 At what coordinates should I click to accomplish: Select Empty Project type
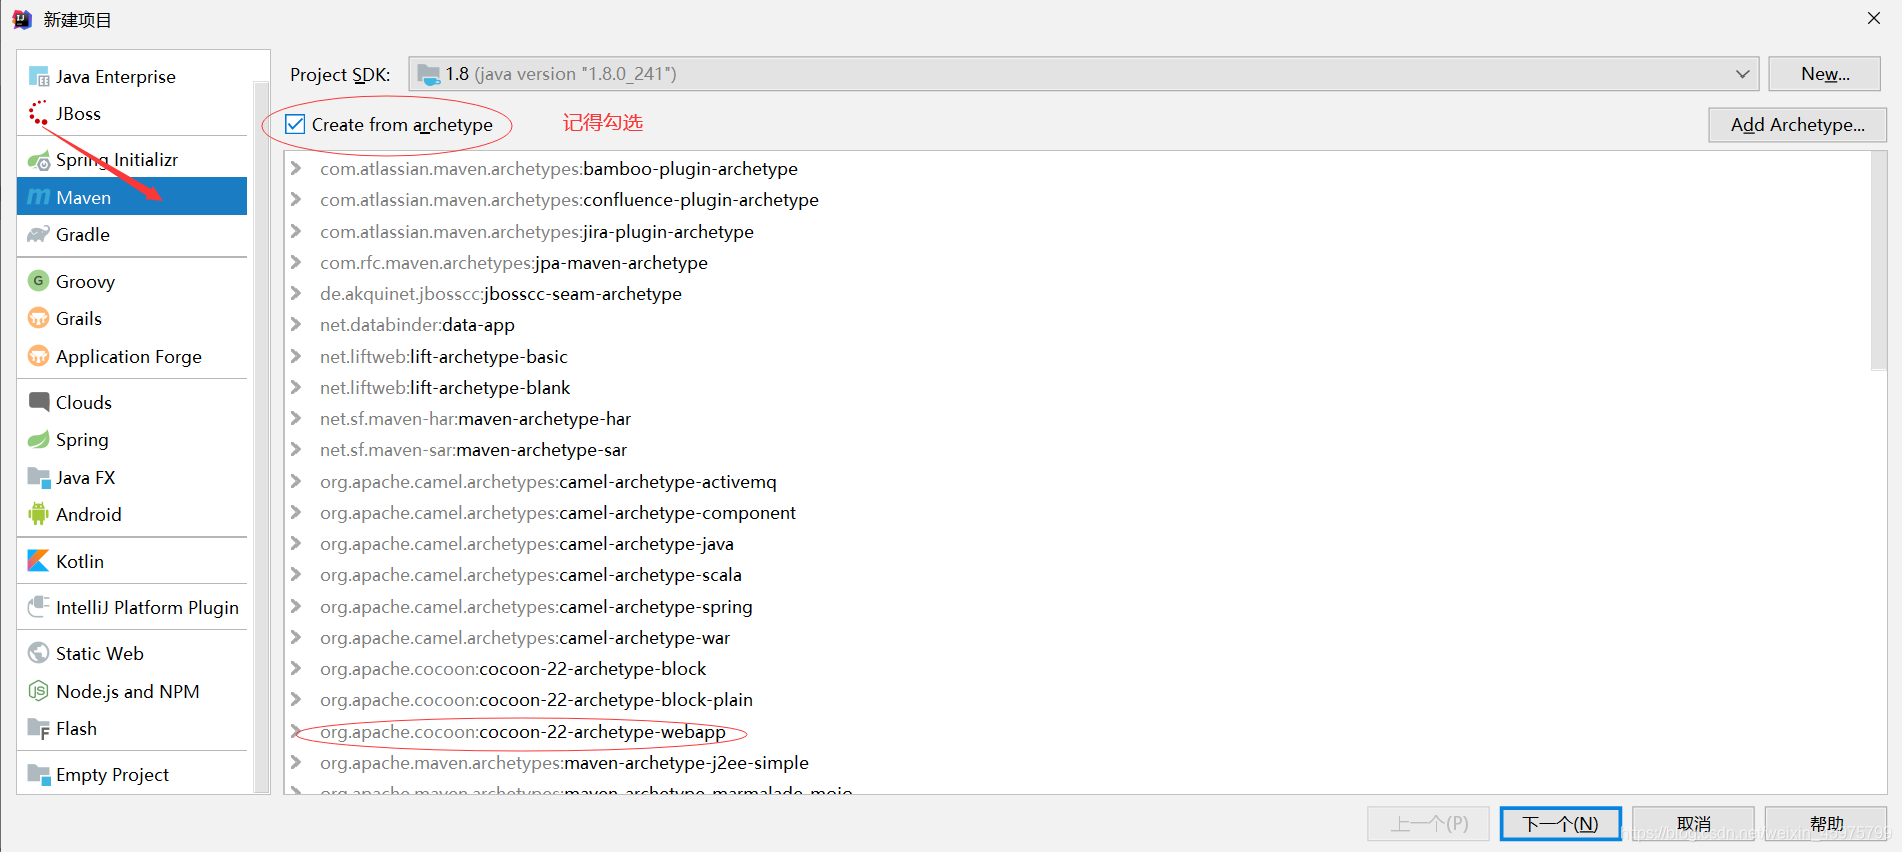click(132, 774)
